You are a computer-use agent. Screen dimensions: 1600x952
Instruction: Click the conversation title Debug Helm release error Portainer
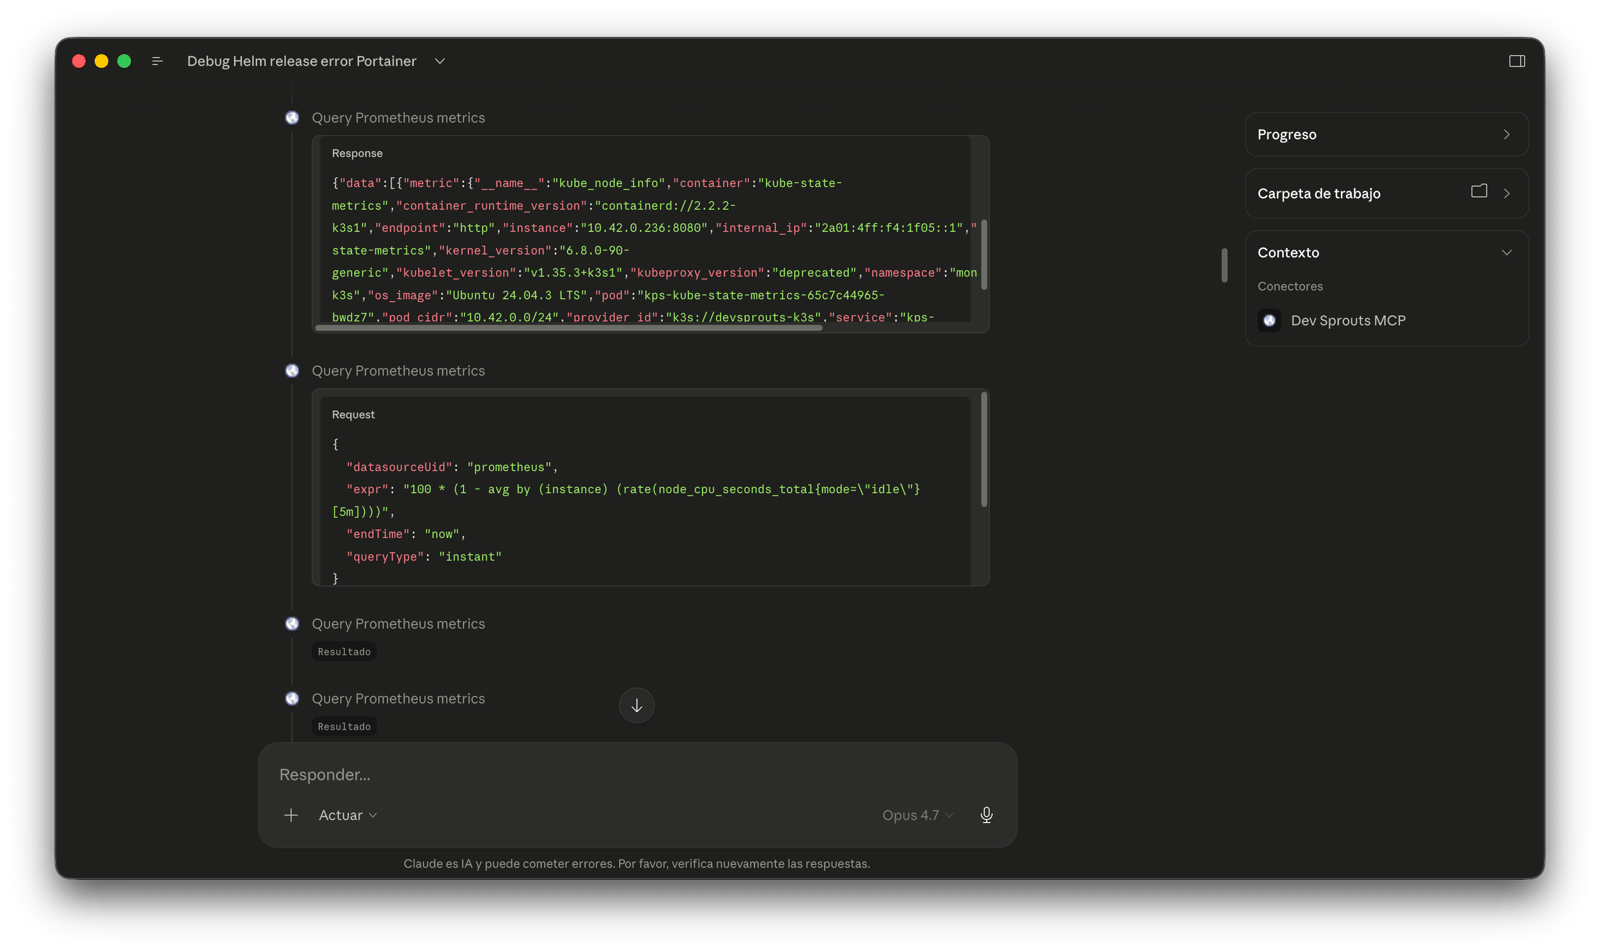tap(301, 61)
